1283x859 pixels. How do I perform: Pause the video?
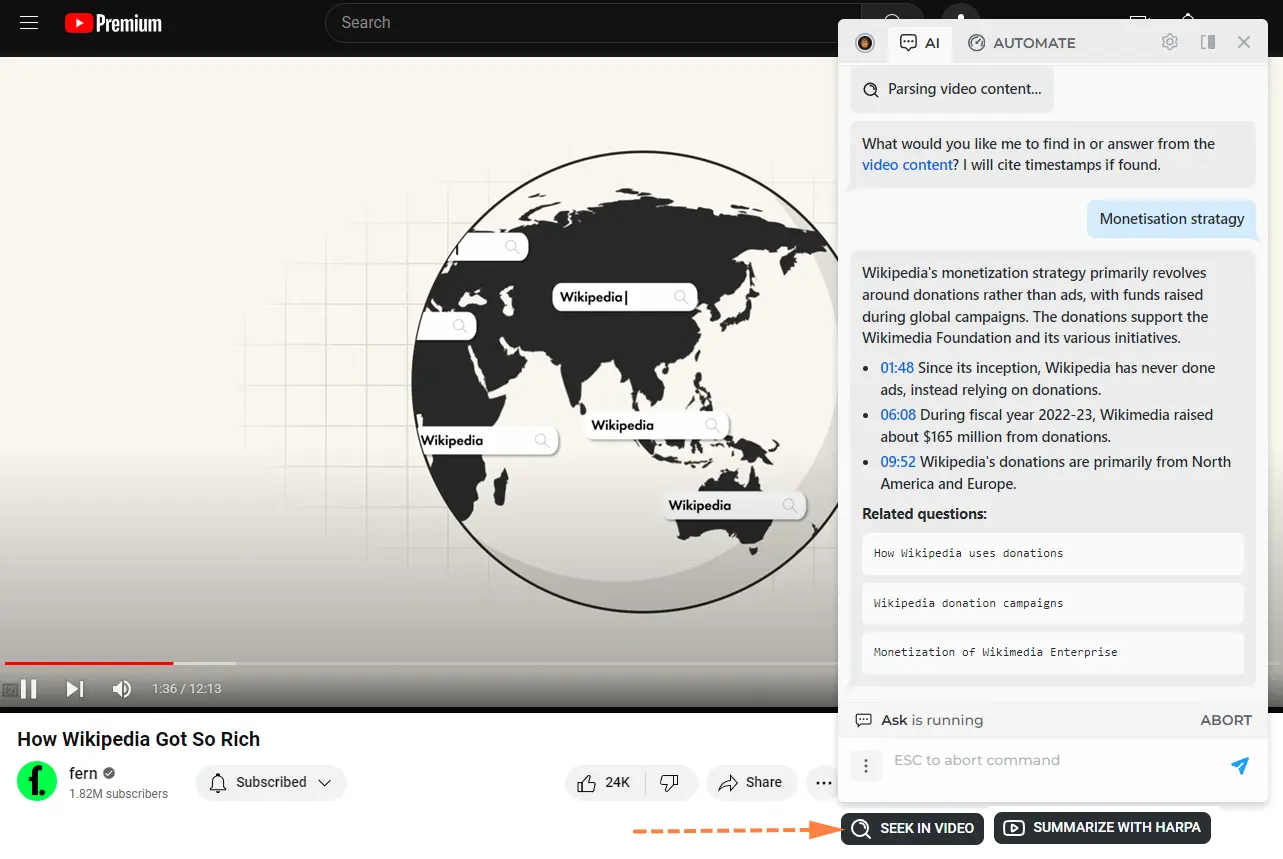[x=28, y=689]
